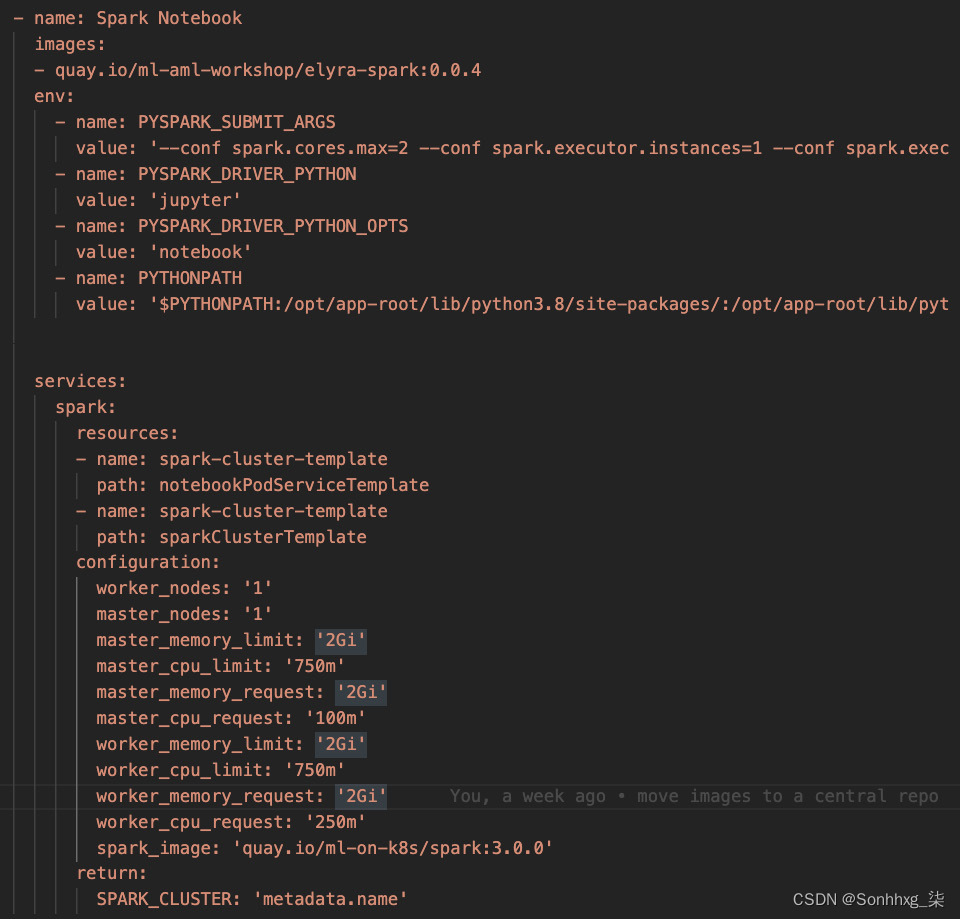
Task: Click the master_nodes line
Action: (x=184, y=614)
